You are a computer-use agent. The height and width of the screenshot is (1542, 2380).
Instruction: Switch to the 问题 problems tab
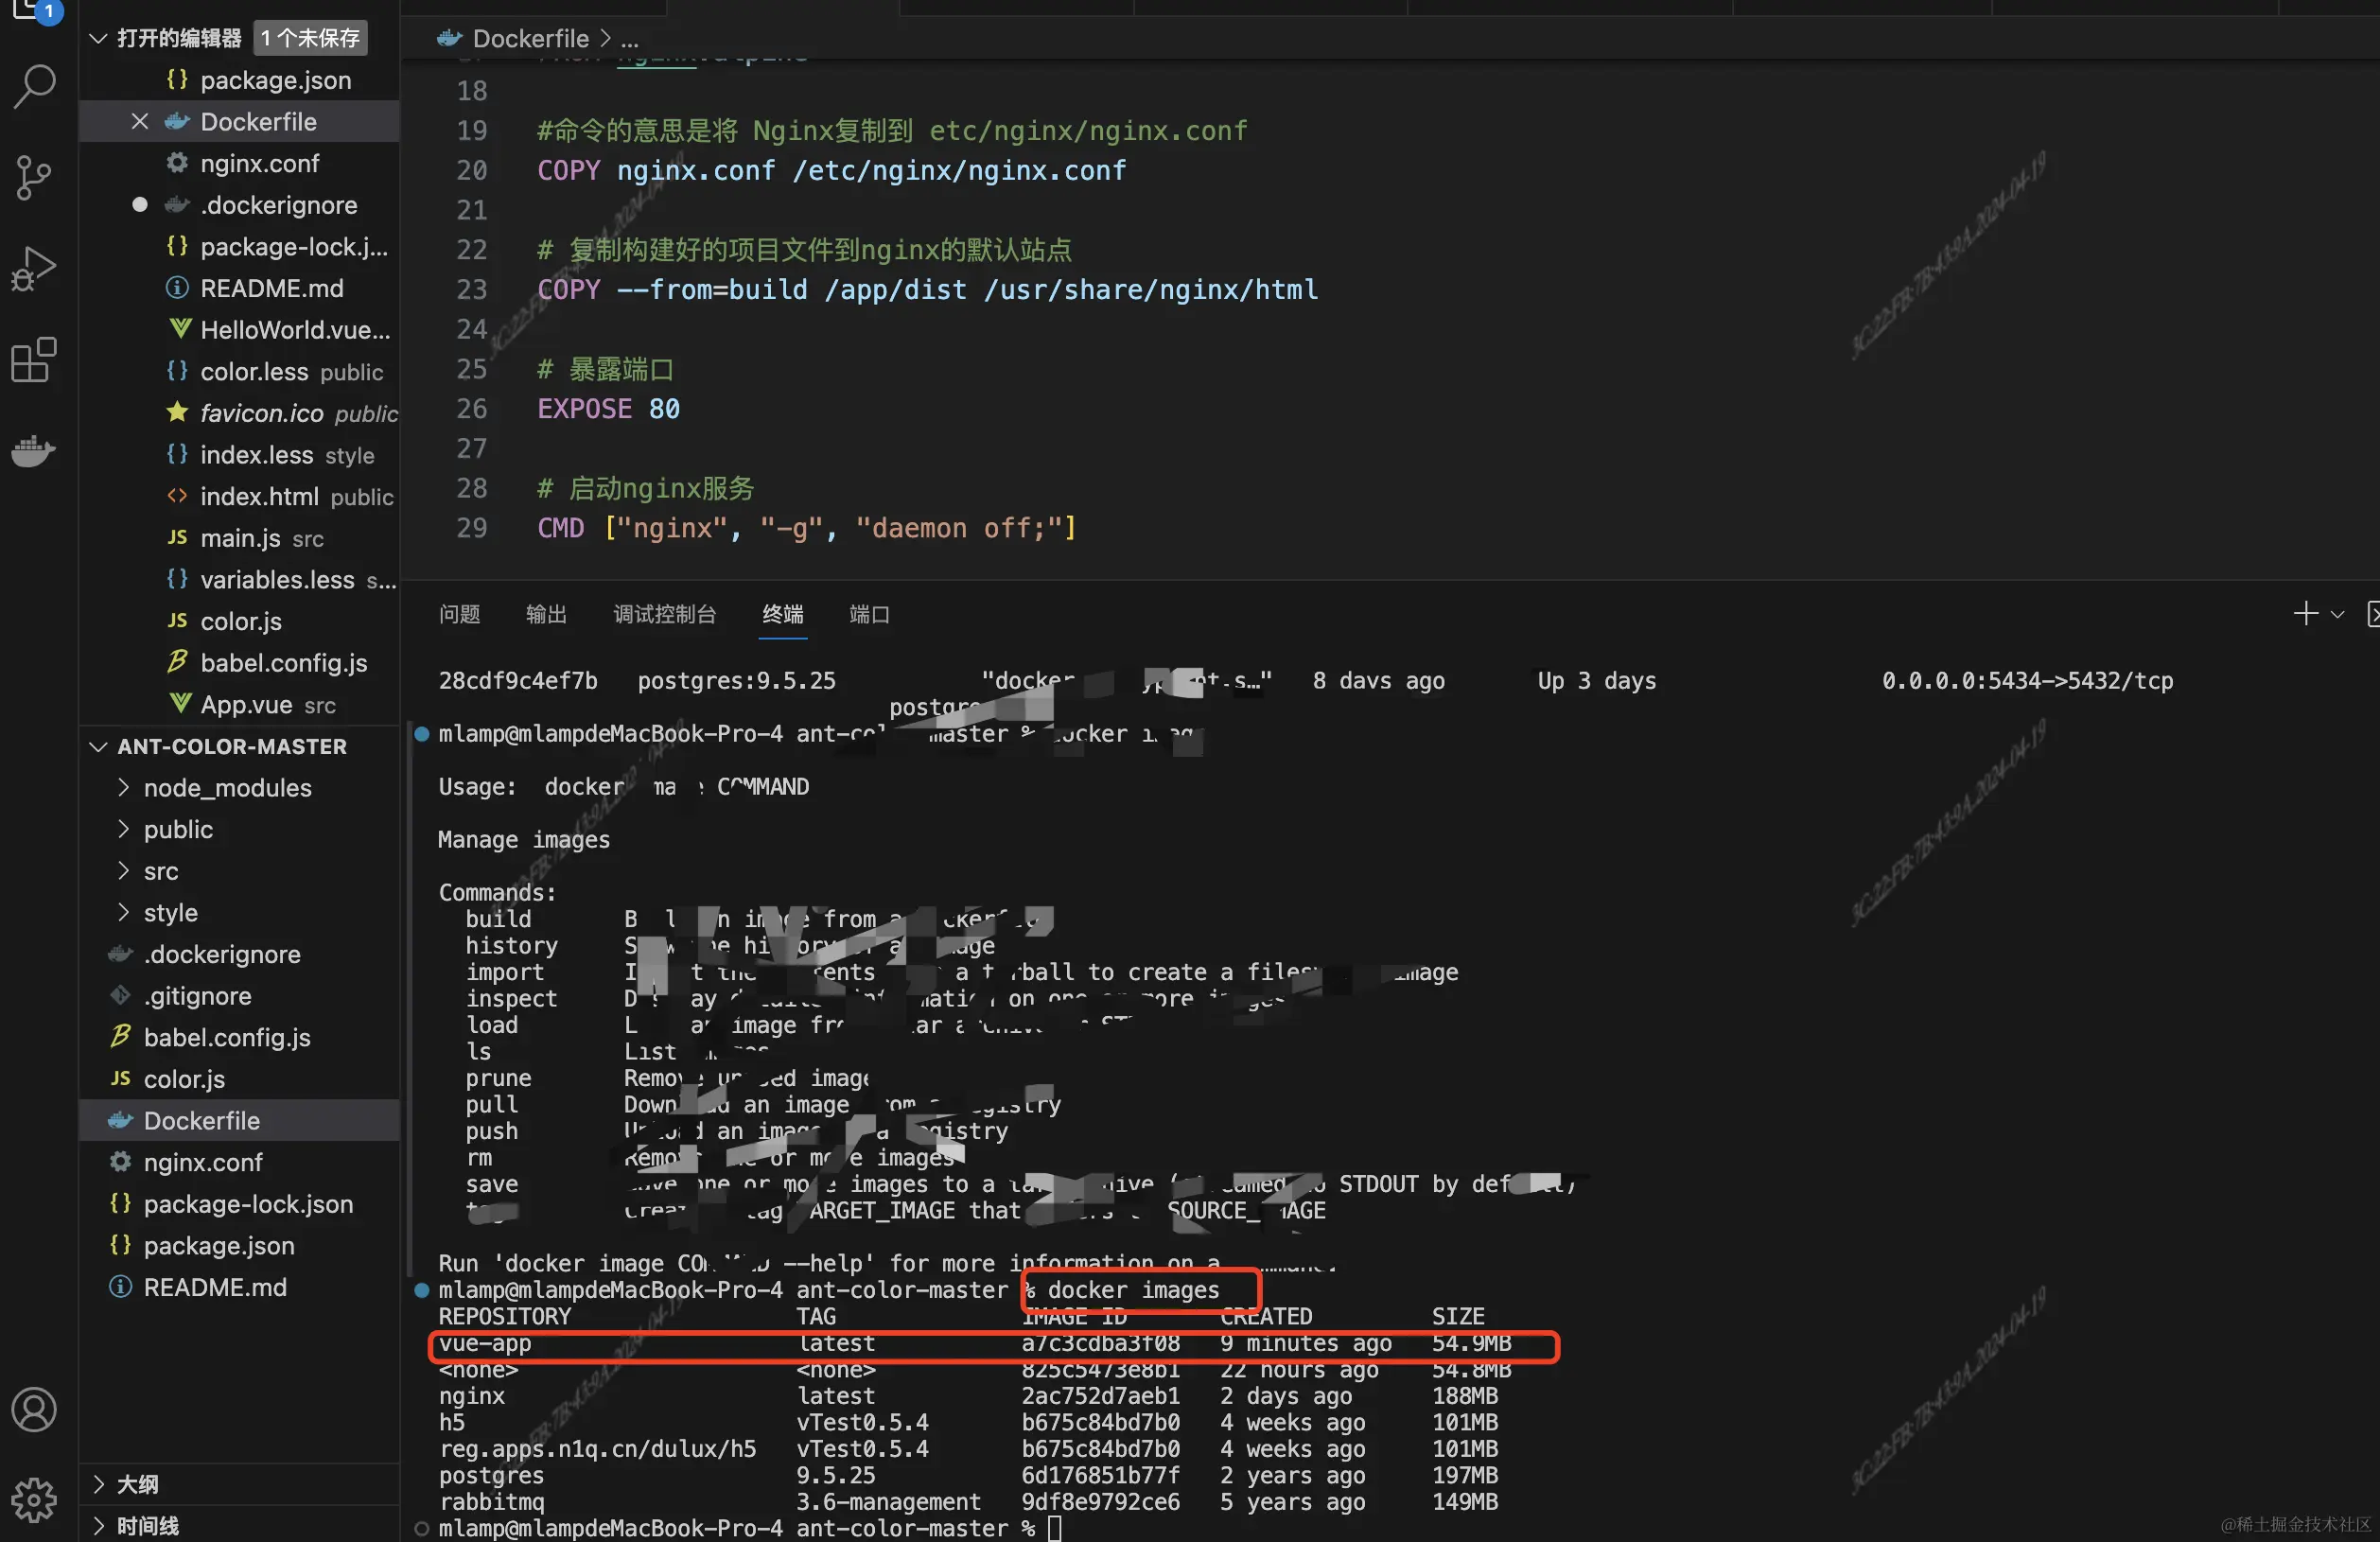pos(459,614)
